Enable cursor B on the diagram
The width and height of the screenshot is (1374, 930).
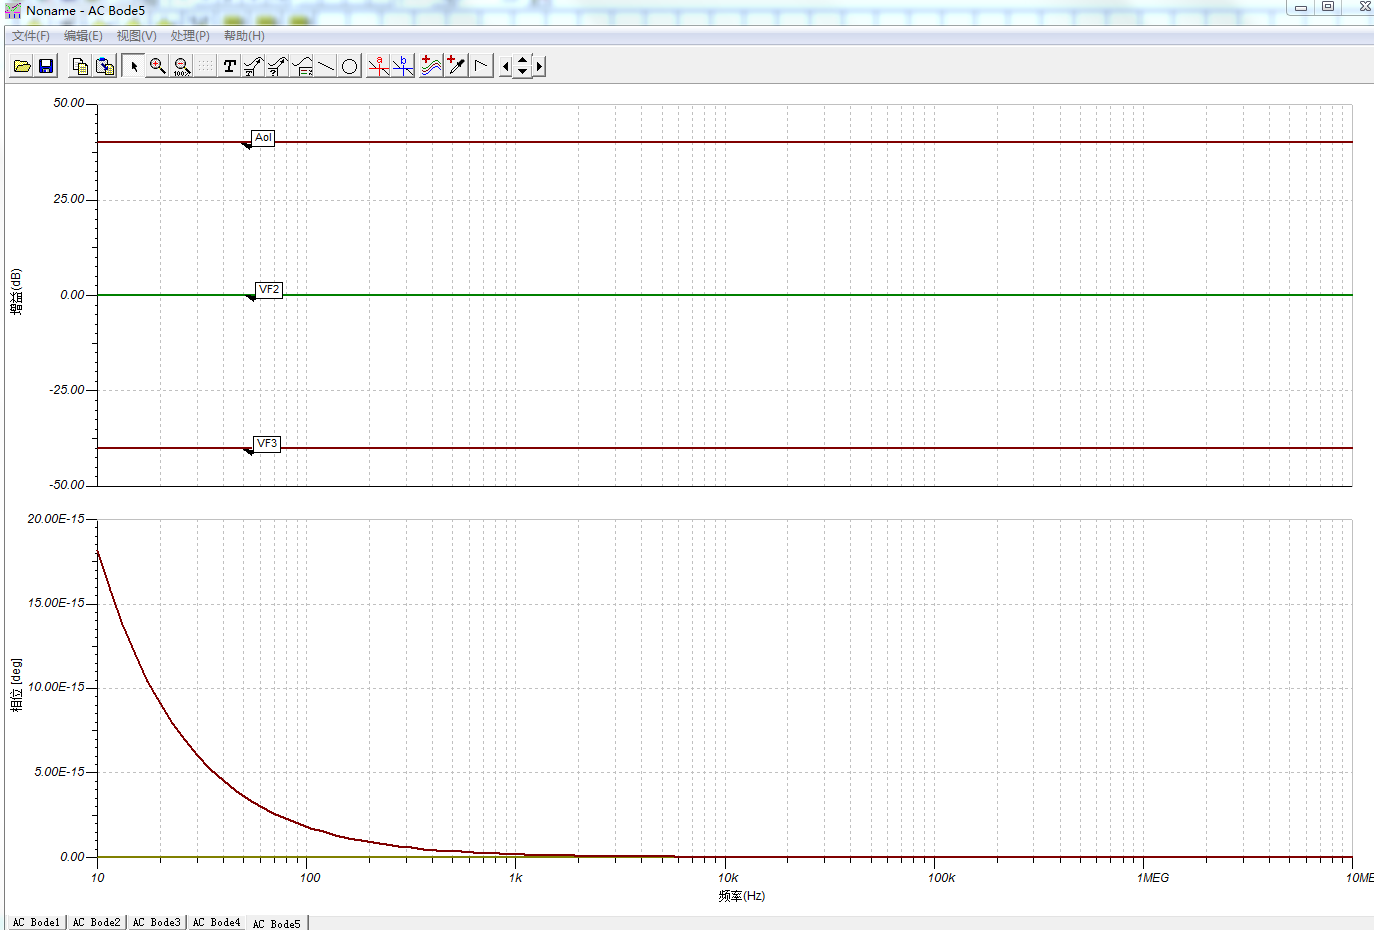[x=403, y=66]
